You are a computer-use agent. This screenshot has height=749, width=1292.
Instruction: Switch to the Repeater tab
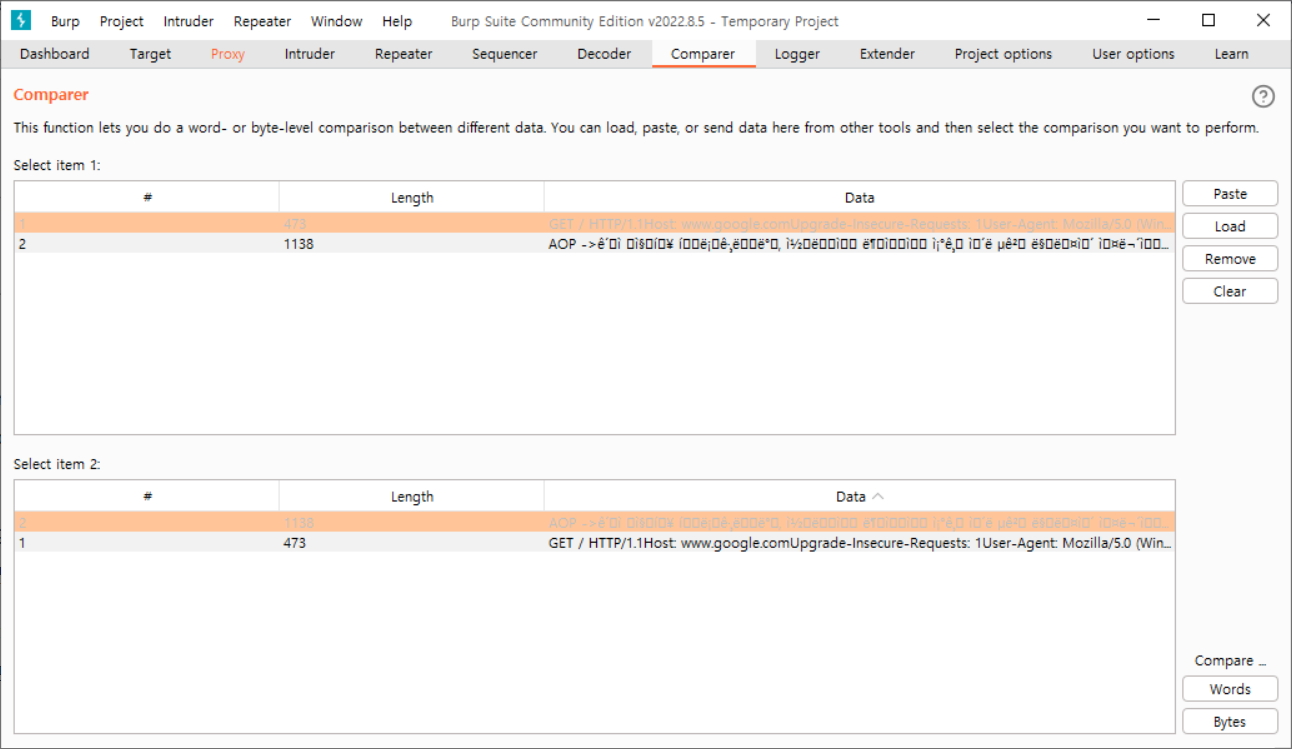pyautogui.click(x=404, y=54)
